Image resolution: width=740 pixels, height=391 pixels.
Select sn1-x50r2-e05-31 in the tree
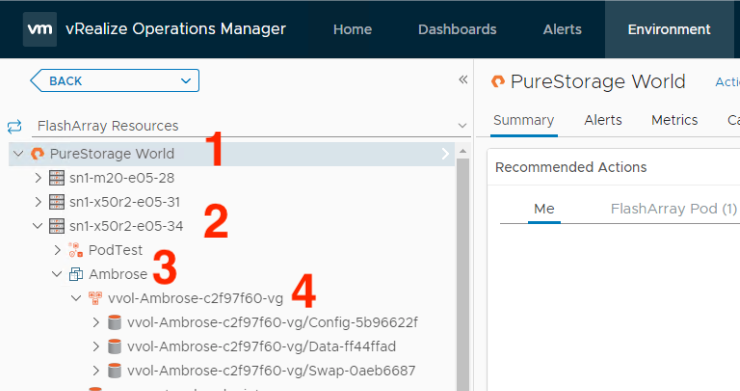[x=125, y=202]
